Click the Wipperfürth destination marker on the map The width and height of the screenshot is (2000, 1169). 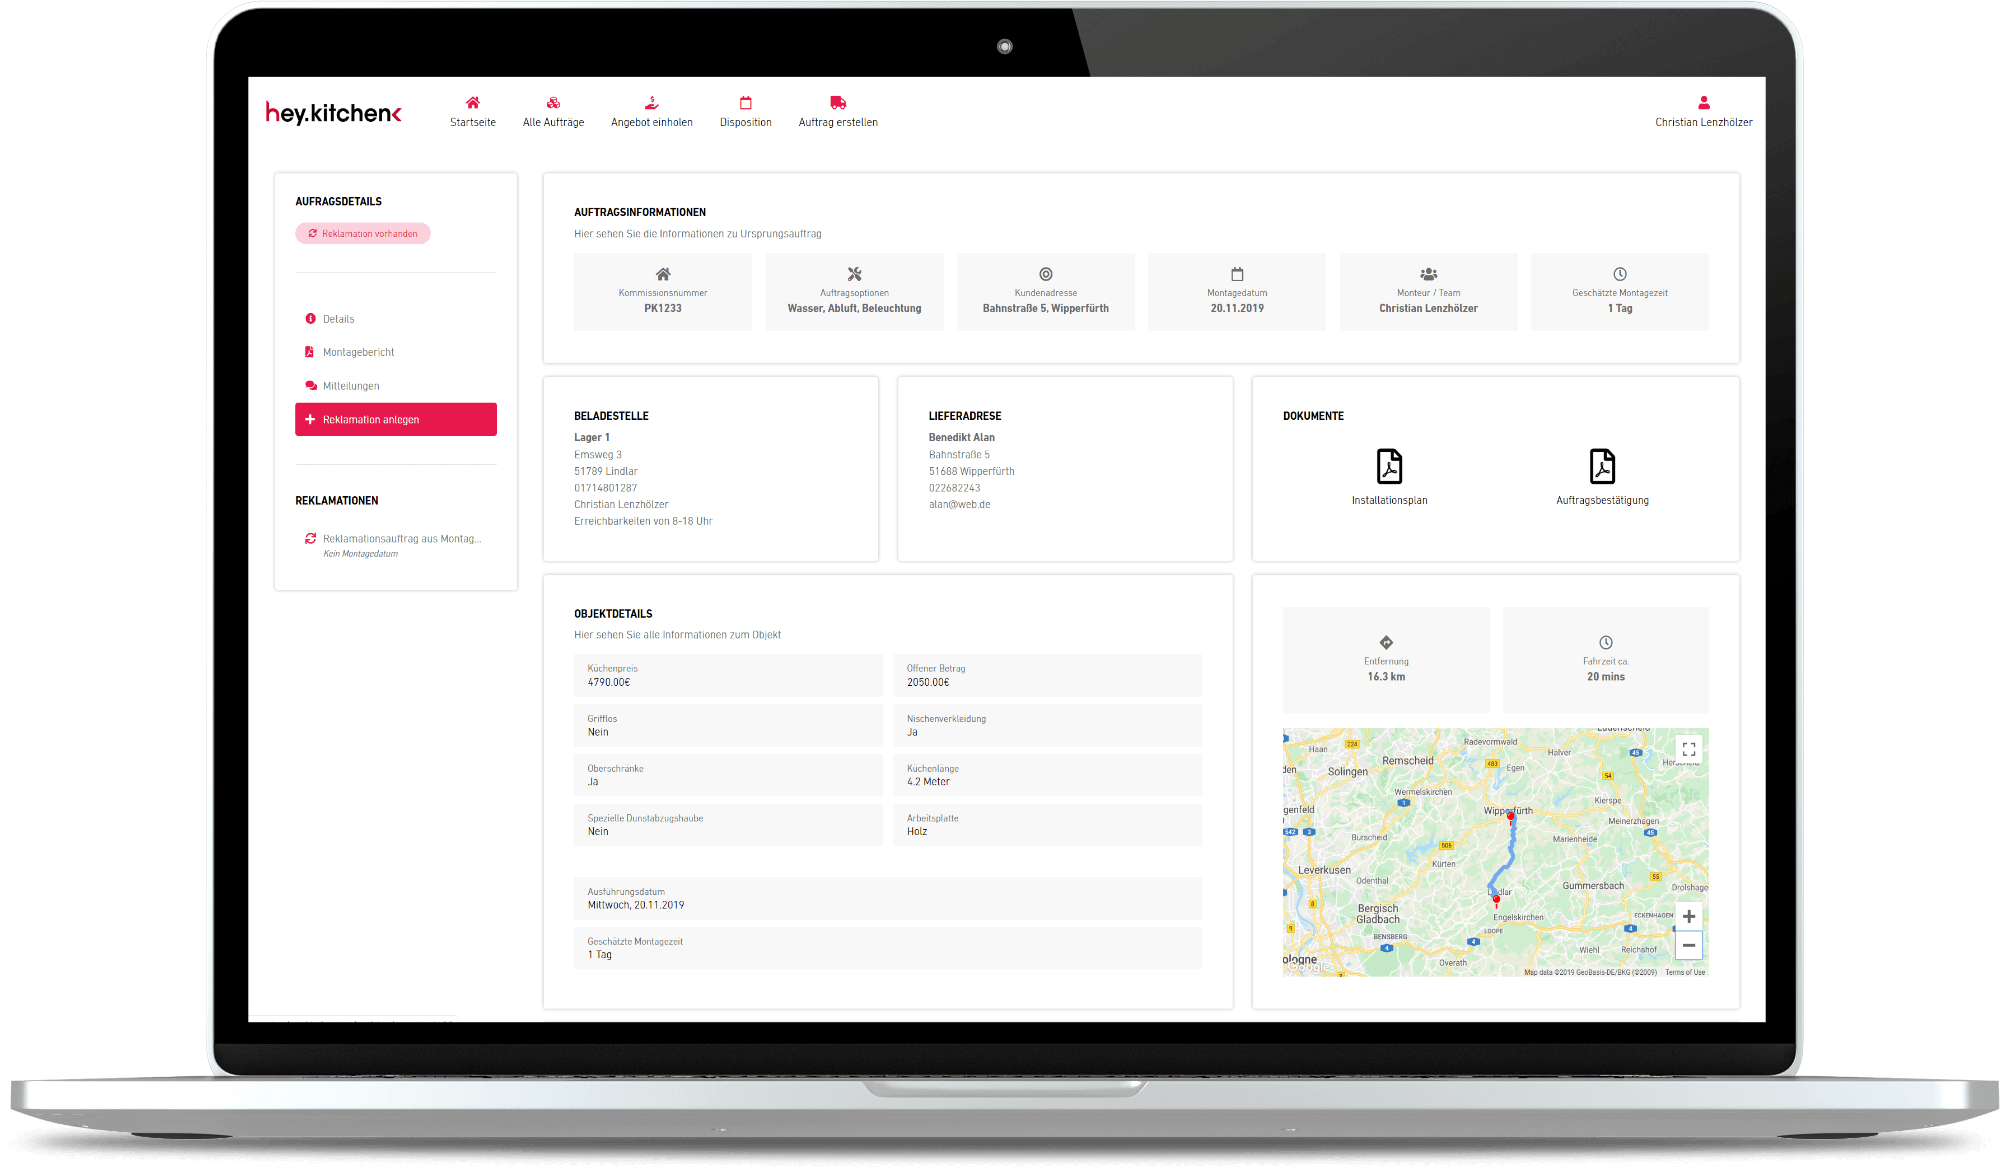(1511, 817)
